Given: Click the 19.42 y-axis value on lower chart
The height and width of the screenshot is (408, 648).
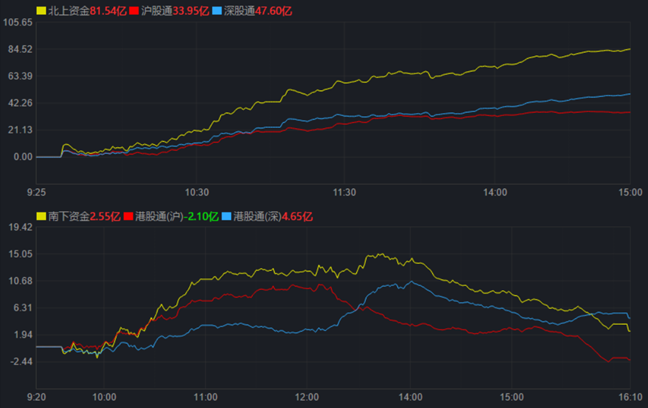Looking at the screenshot, I should pyautogui.click(x=20, y=227).
